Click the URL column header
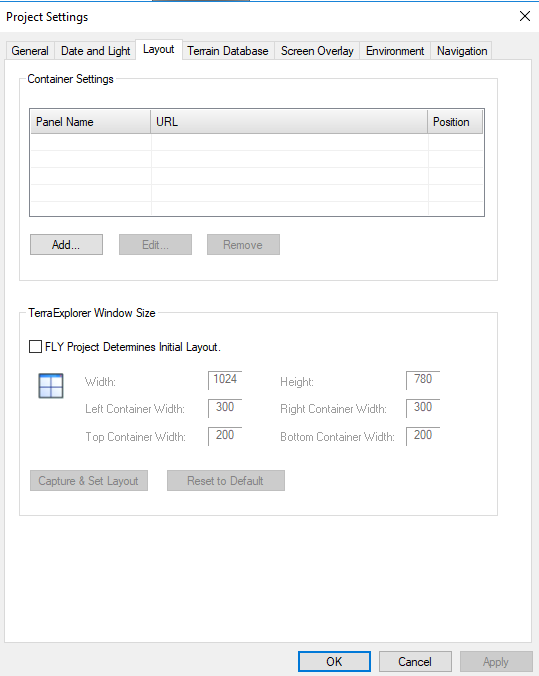 289,122
